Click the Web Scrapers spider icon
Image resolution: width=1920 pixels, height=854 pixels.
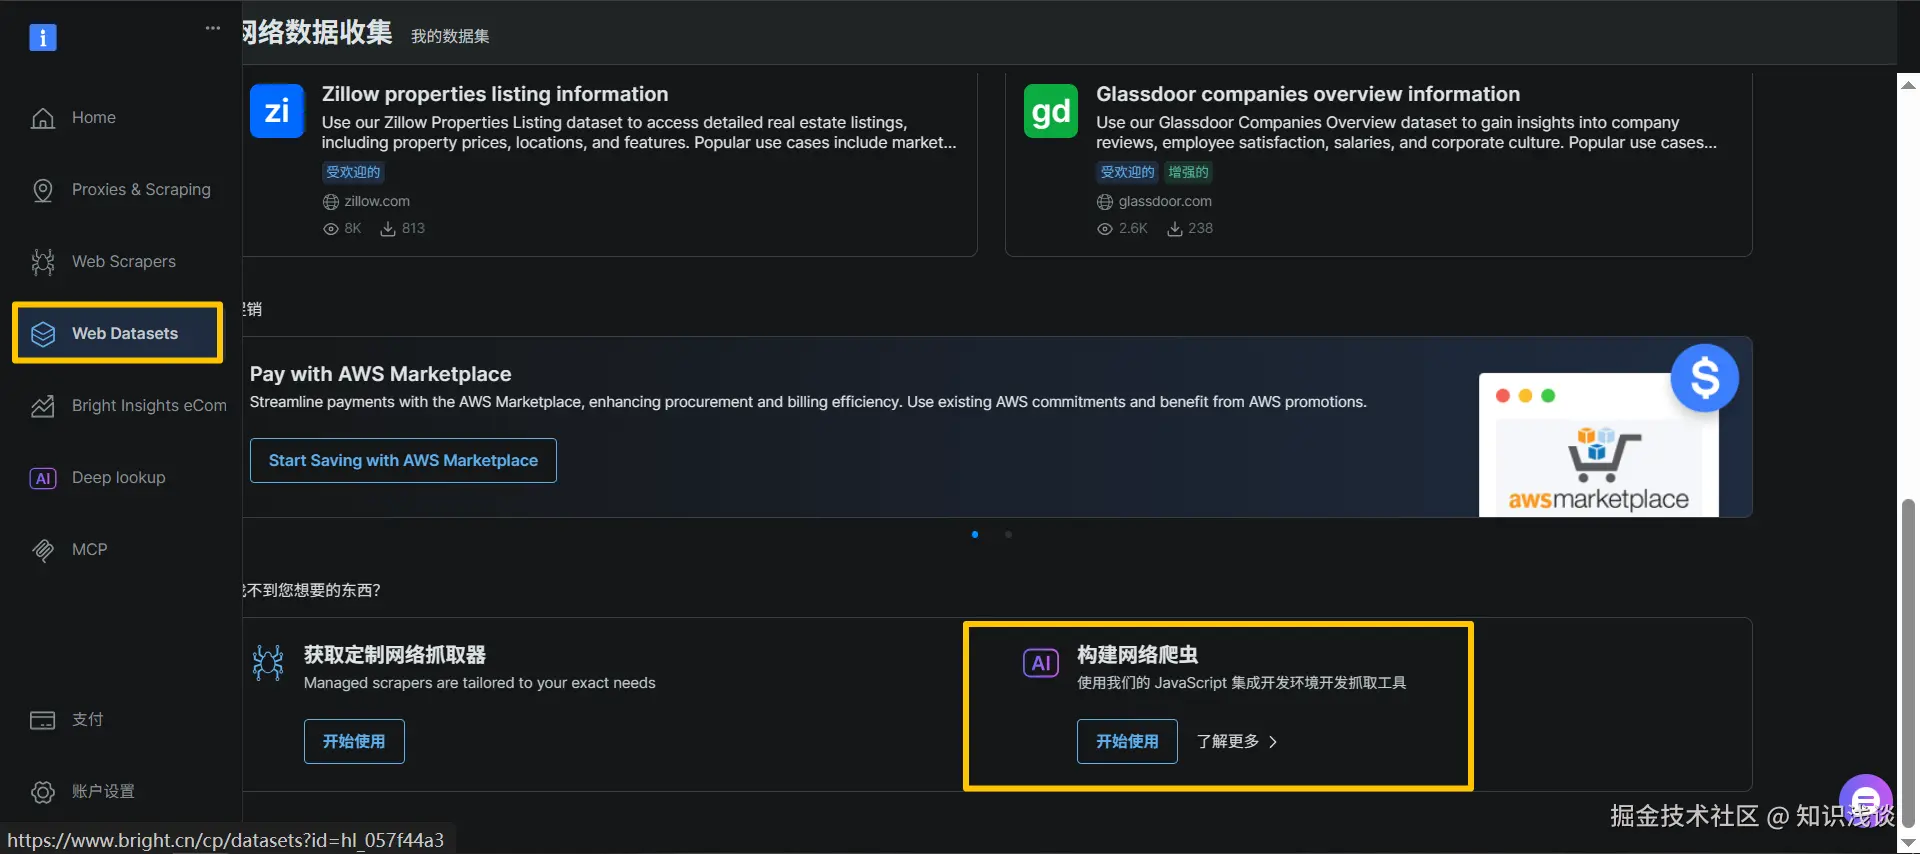[43, 262]
